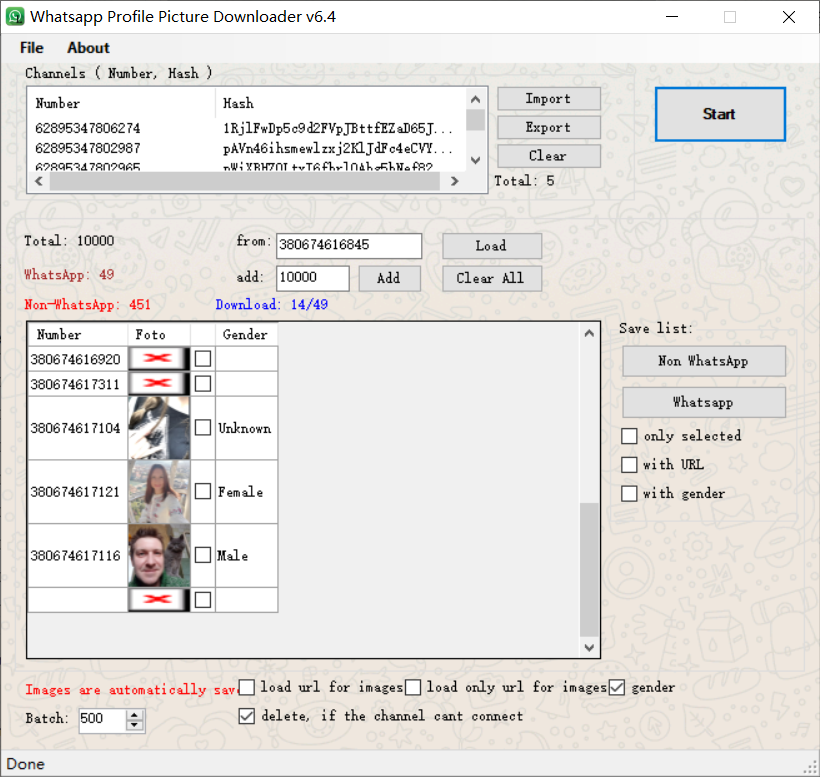This screenshot has width=820, height=777.
Task: Click the Import channels button
Action: pyautogui.click(x=549, y=98)
